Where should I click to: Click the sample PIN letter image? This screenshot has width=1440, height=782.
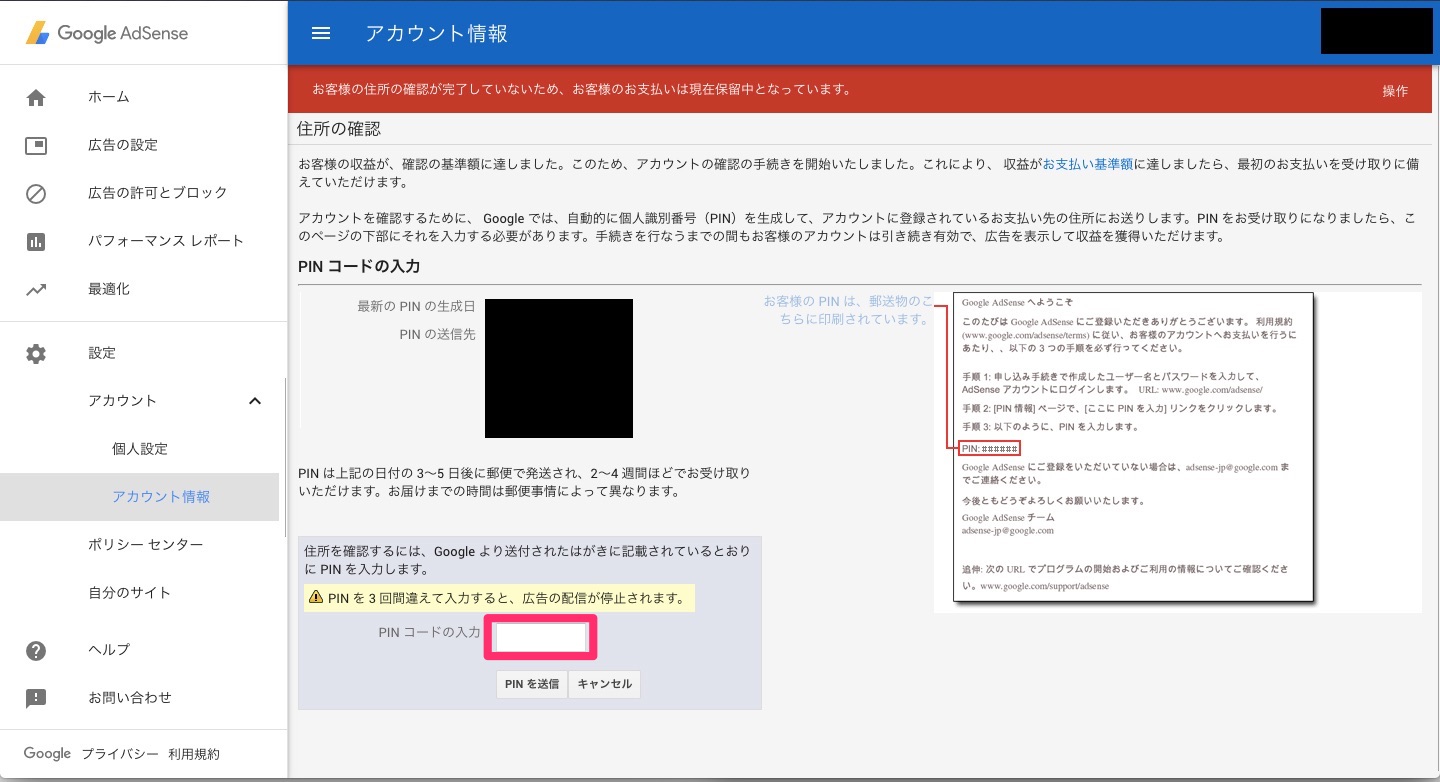[1132, 447]
